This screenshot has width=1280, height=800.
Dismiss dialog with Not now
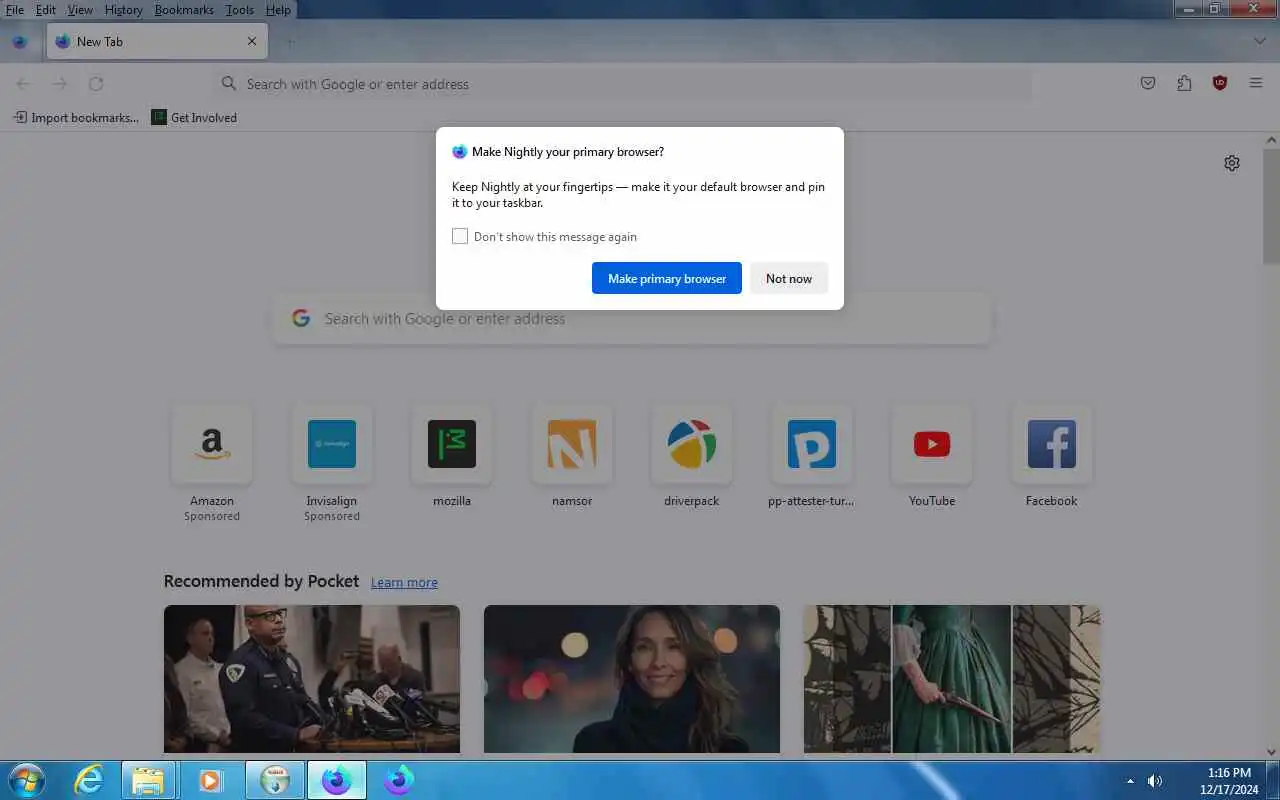pyautogui.click(x=789, y=278)
